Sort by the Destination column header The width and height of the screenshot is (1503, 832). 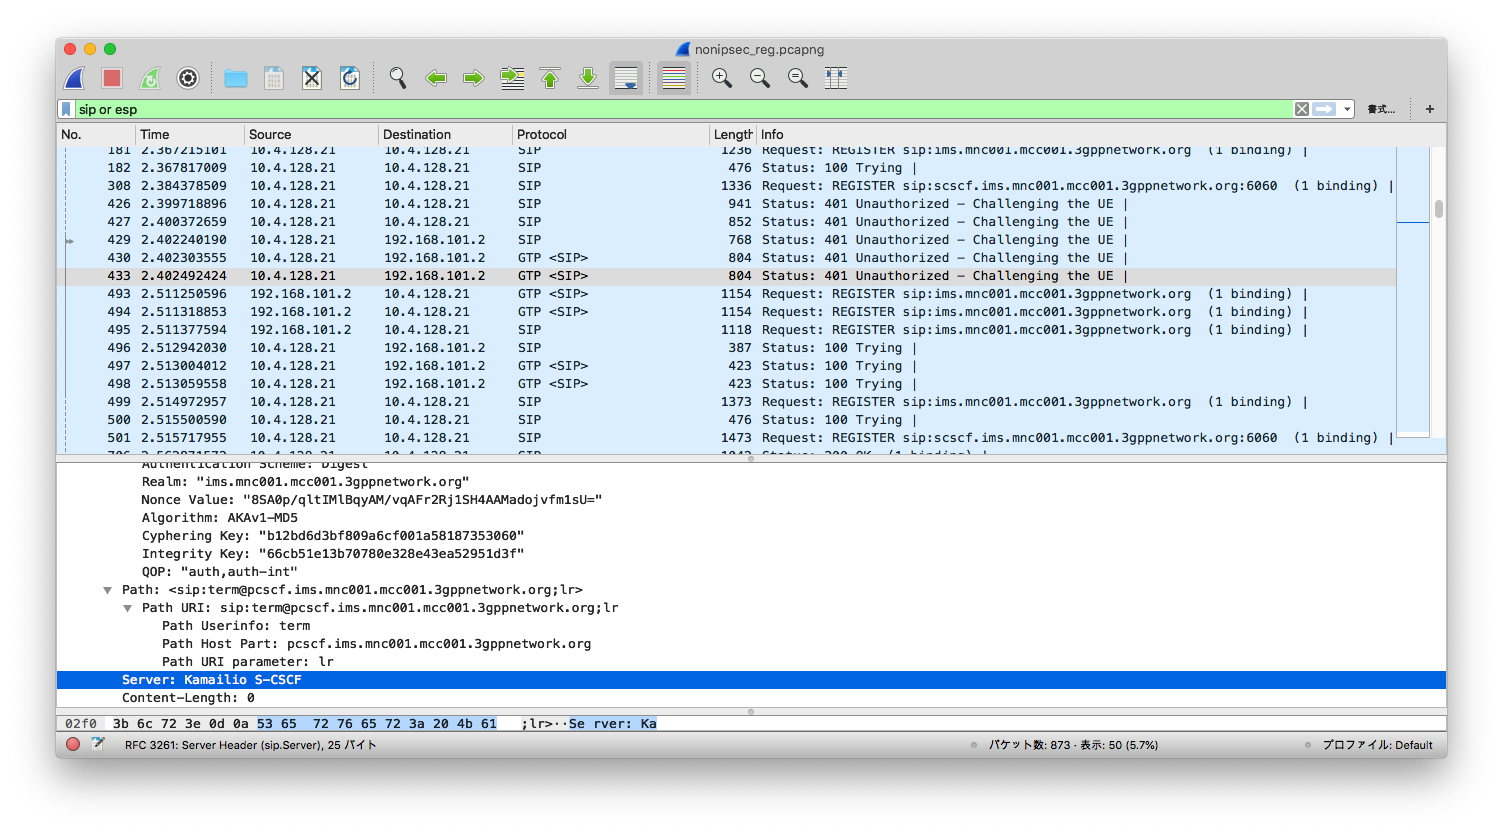pyautogui.click(x=445, y=134)
